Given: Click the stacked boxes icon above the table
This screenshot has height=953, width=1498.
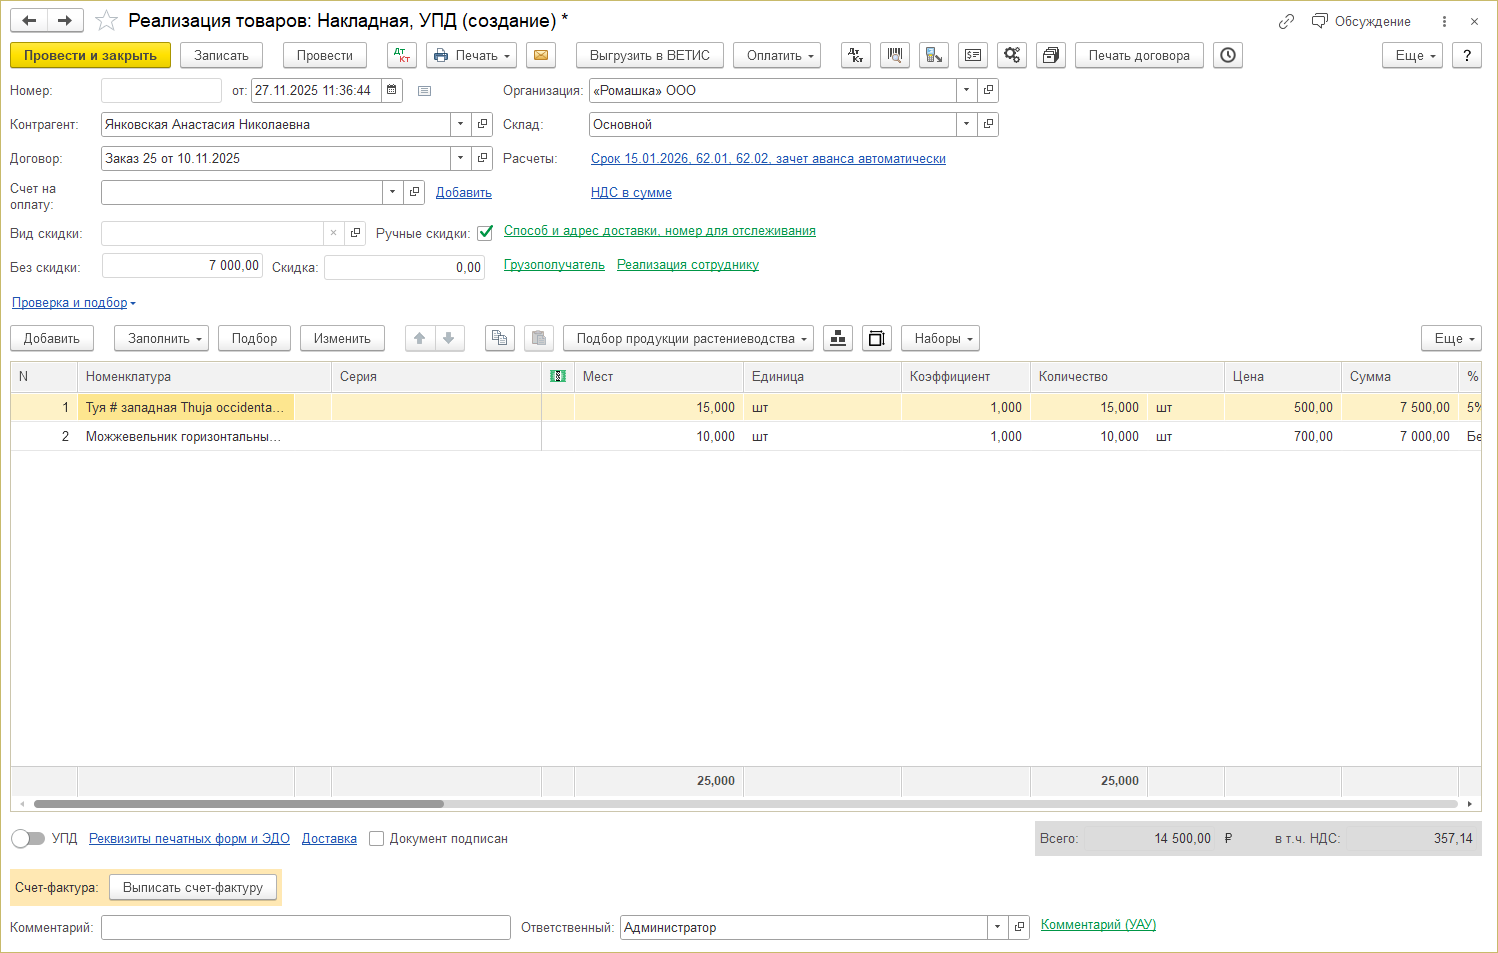Looking at the screenshot, I should tap(838, 339).
